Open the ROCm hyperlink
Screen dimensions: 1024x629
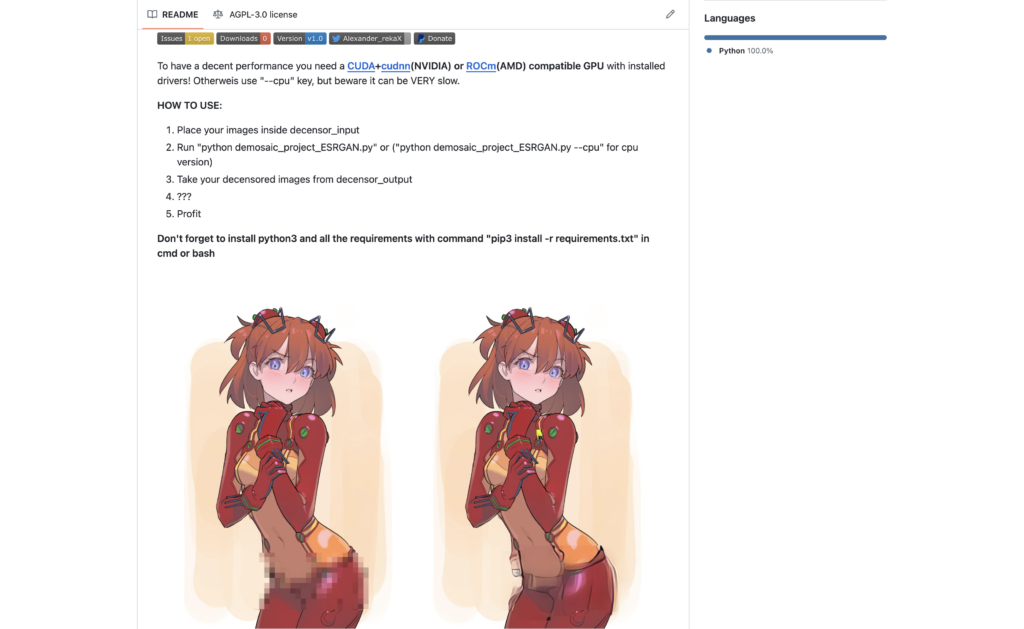pos(481,66)
